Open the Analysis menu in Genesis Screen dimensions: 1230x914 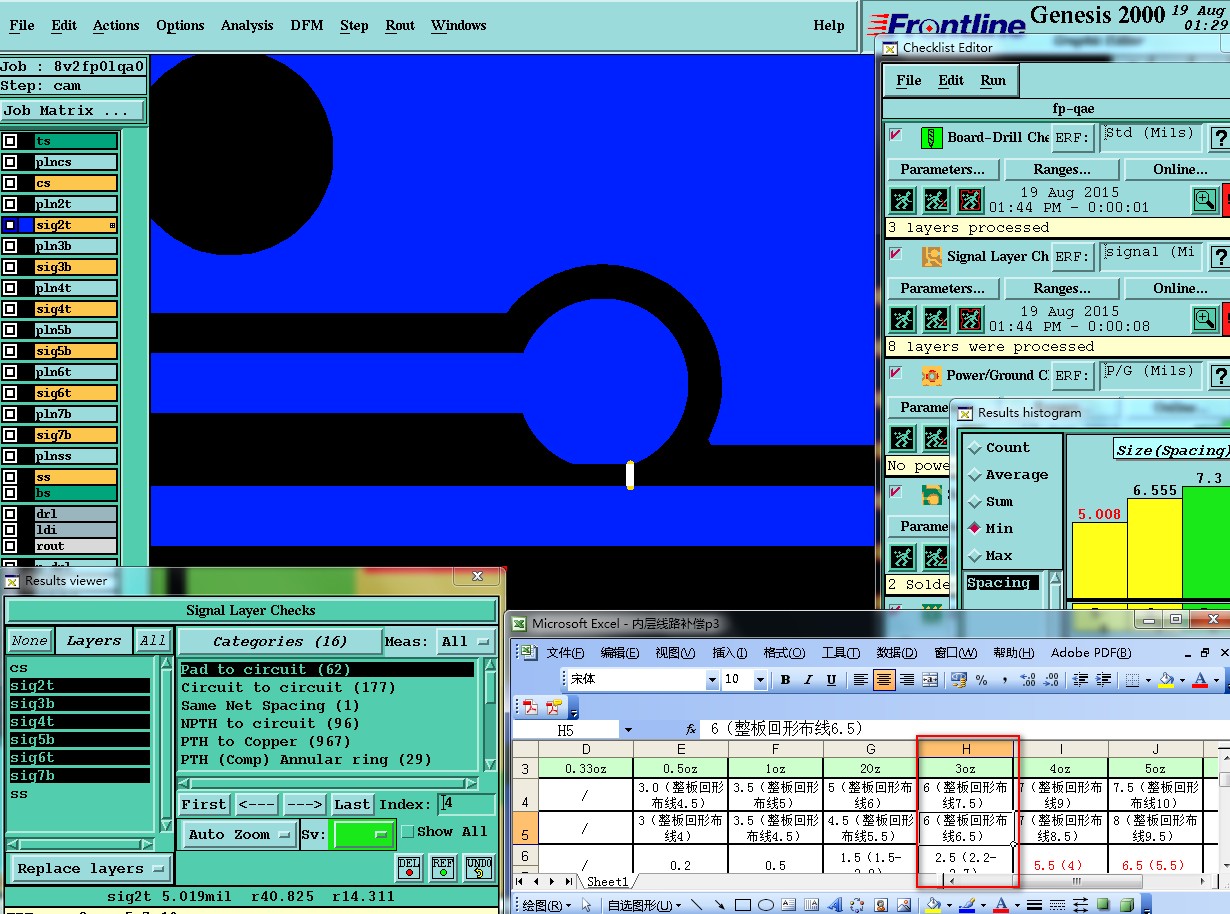coord(246,25)
